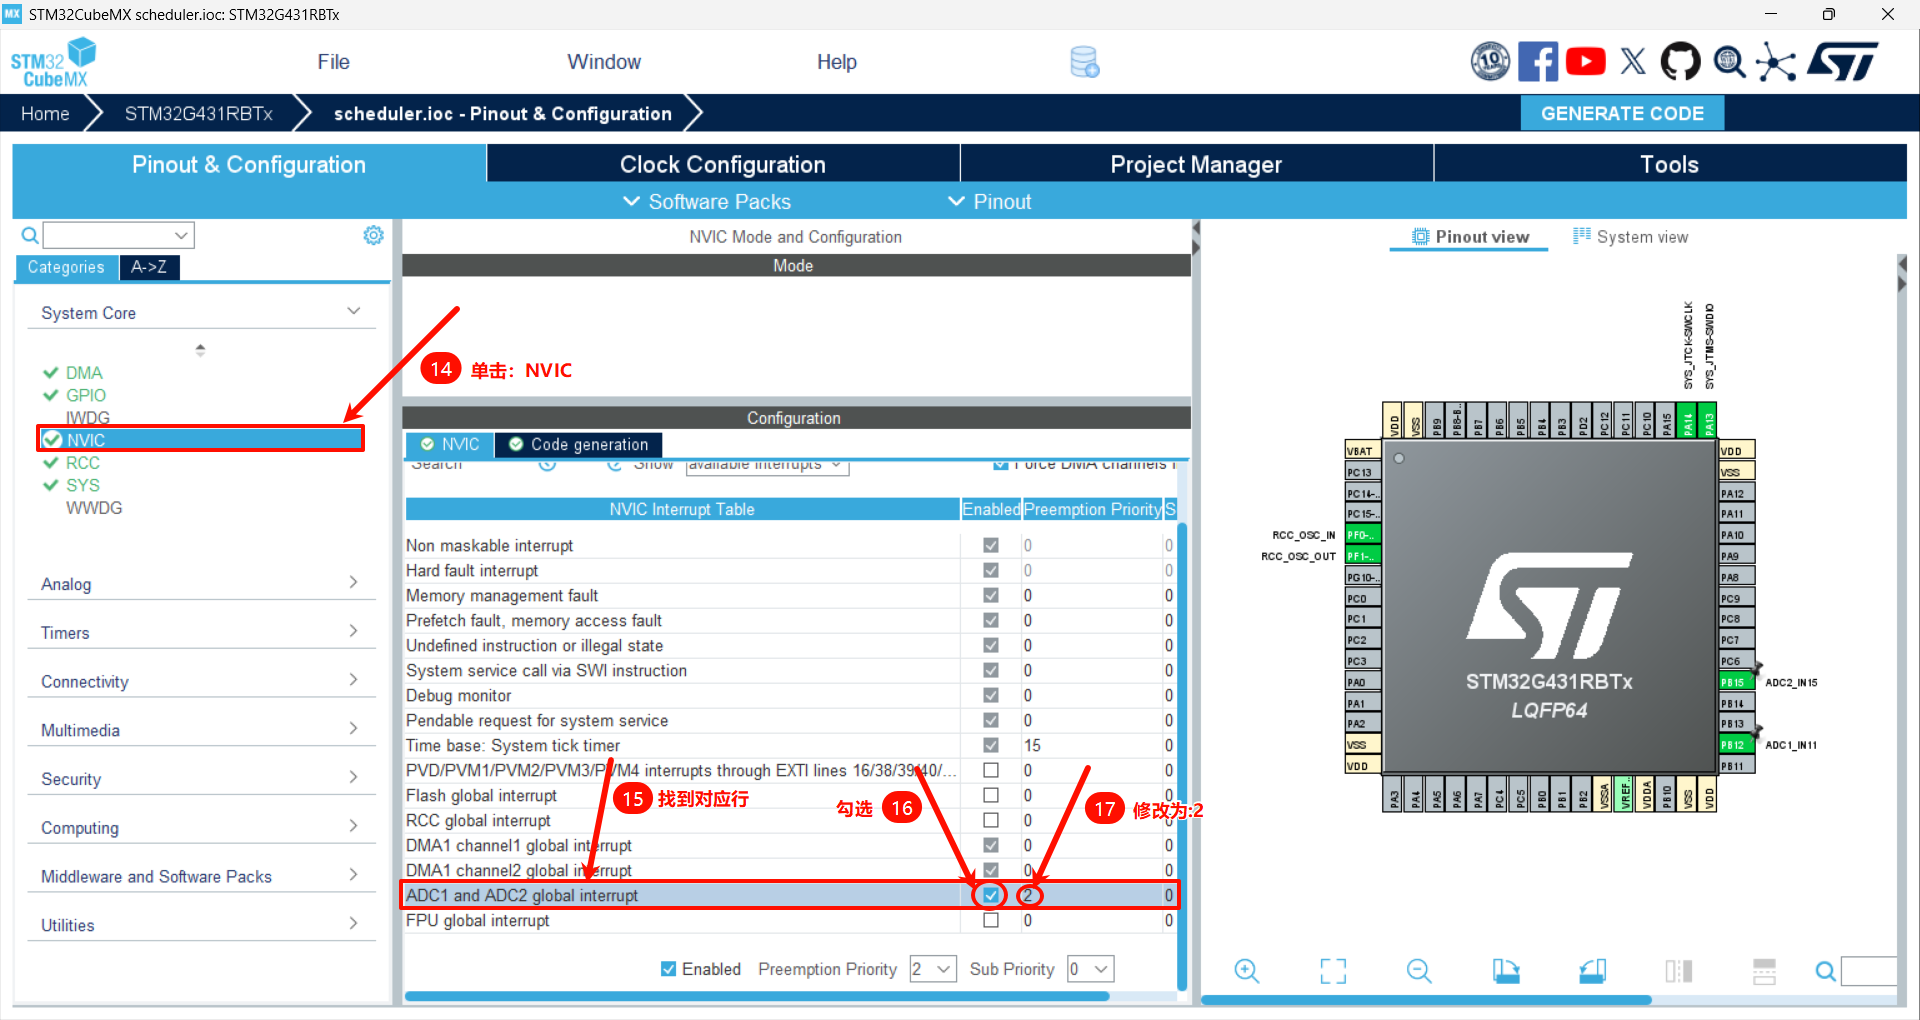This screenshot has width=1920, height=1020.
Task: Toggle DMA1 channel2 global interrupt checkbox
Action: [991, 870]
